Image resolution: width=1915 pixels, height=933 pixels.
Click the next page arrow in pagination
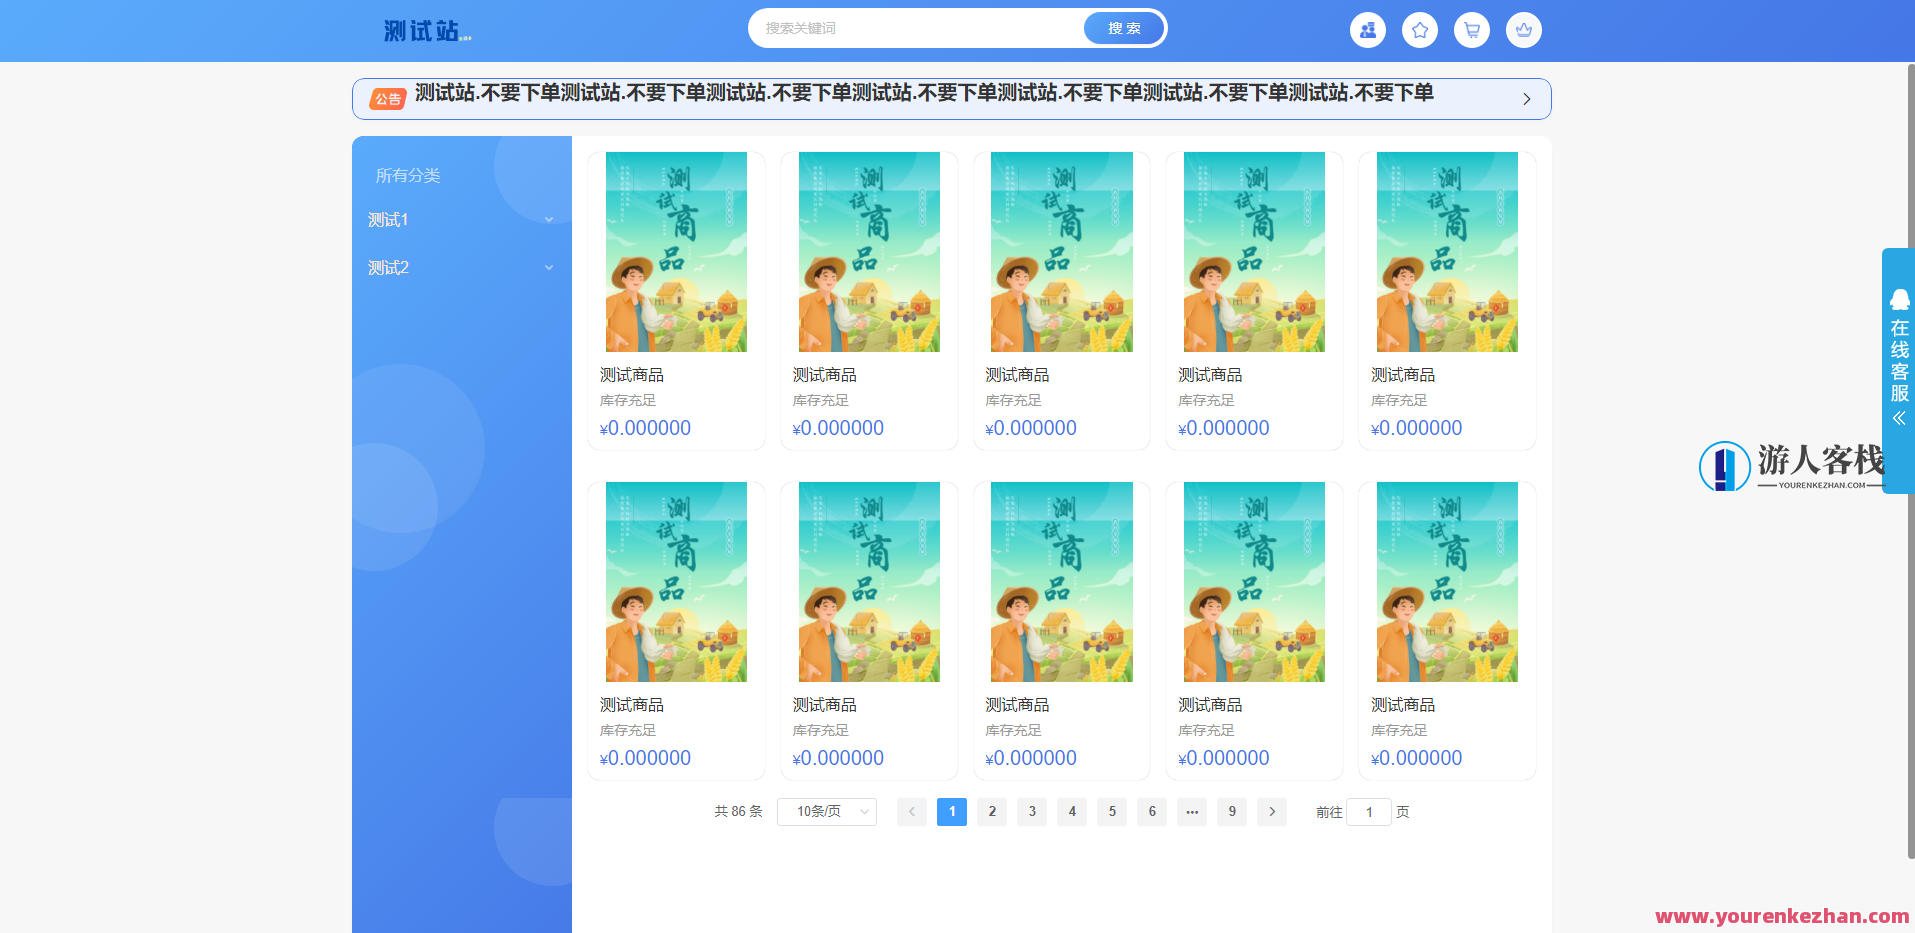click(x=1271, y=811)
